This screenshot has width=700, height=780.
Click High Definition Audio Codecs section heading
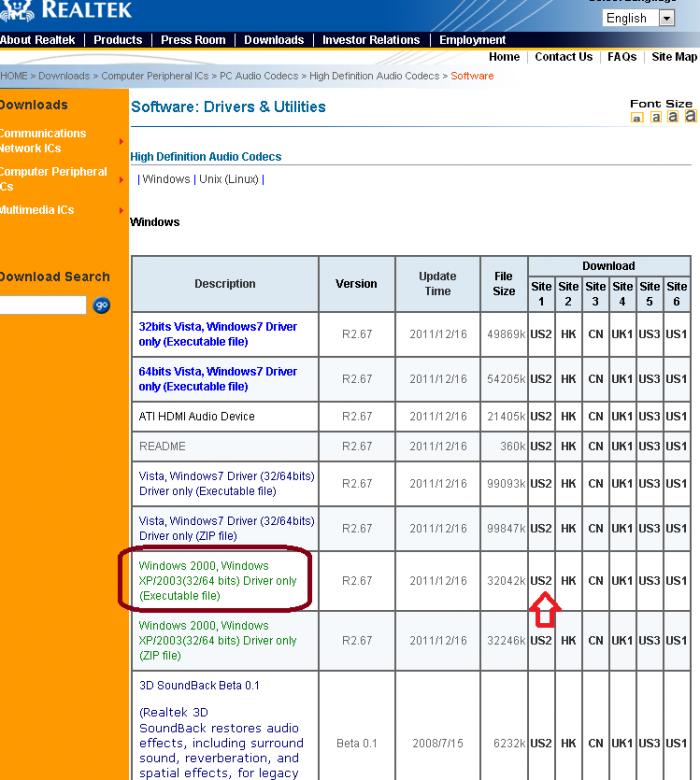click(205, 157)
